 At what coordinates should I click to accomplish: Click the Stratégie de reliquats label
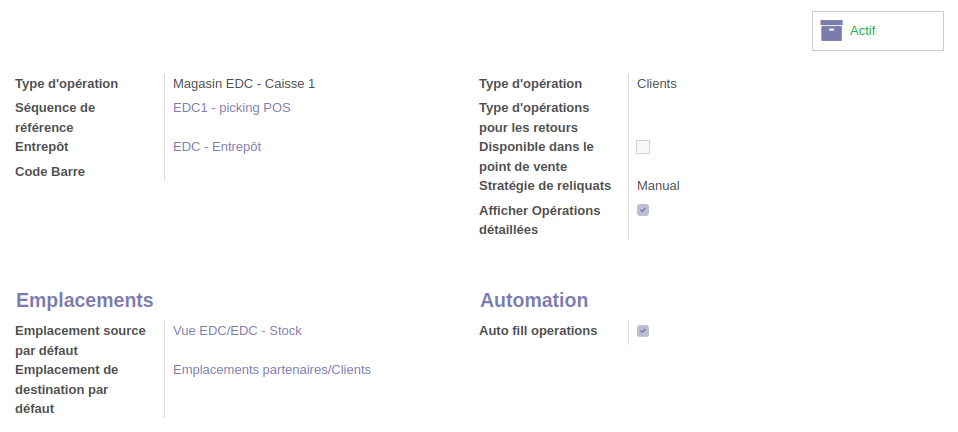click(x=544, y=186)
